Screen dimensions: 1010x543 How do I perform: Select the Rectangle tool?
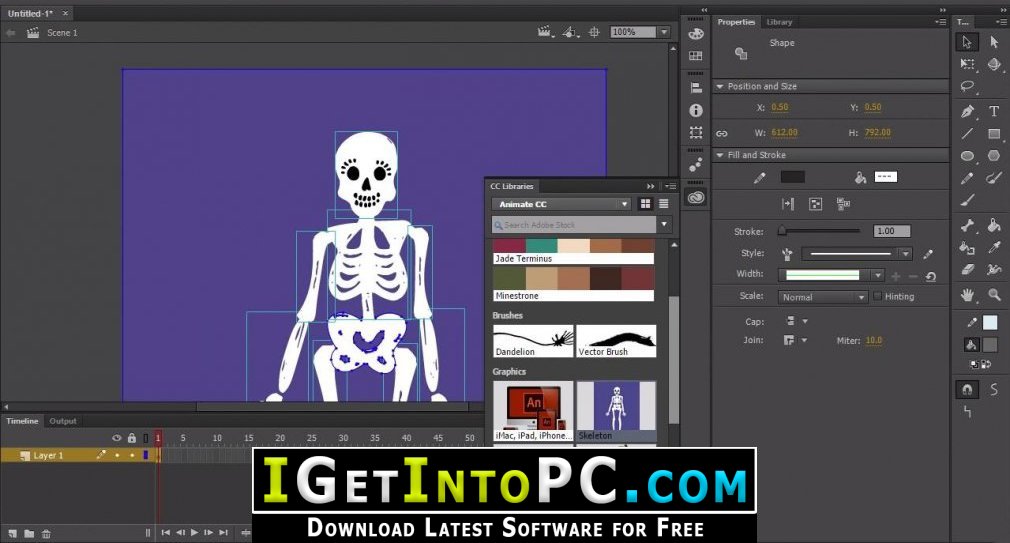point(994,133)
